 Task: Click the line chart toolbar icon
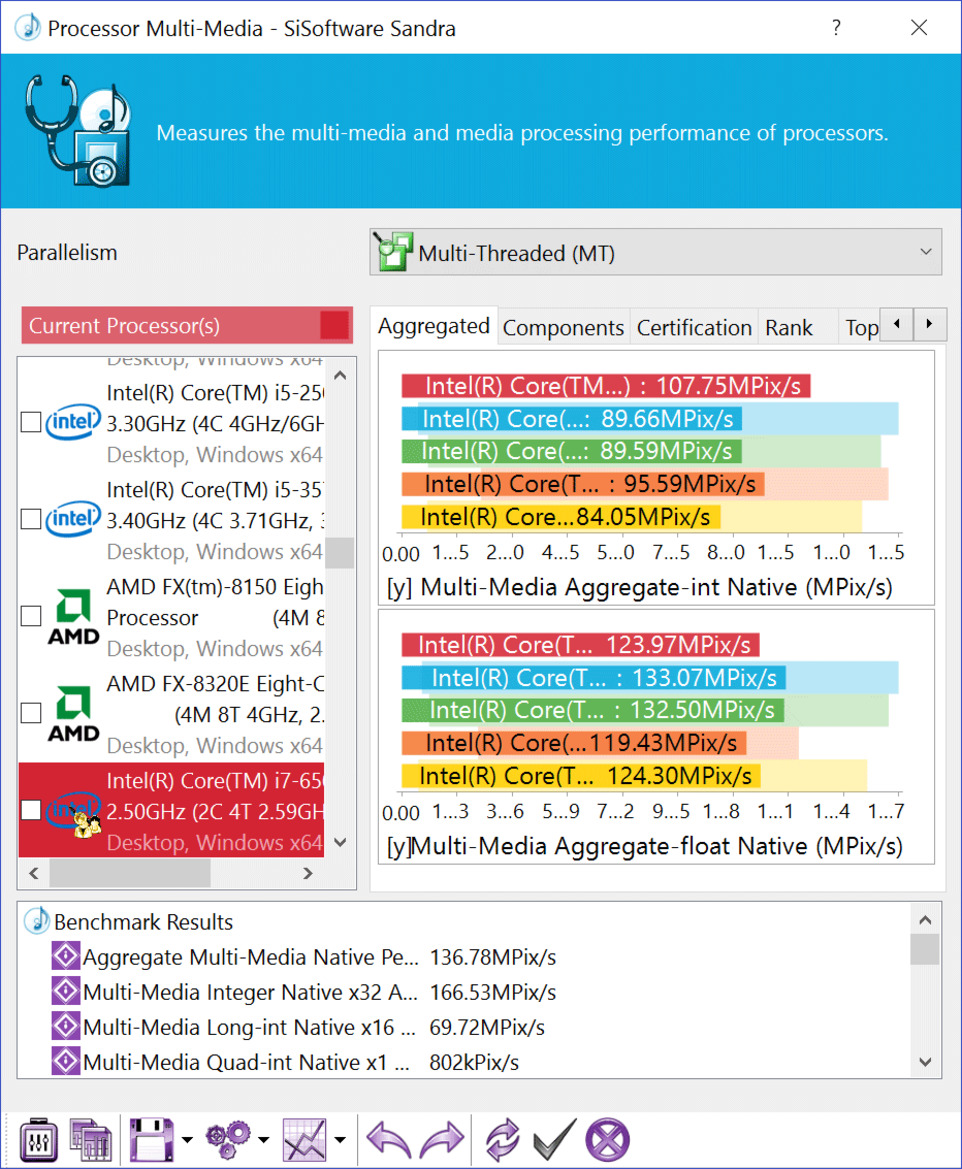click(304, 1139)
